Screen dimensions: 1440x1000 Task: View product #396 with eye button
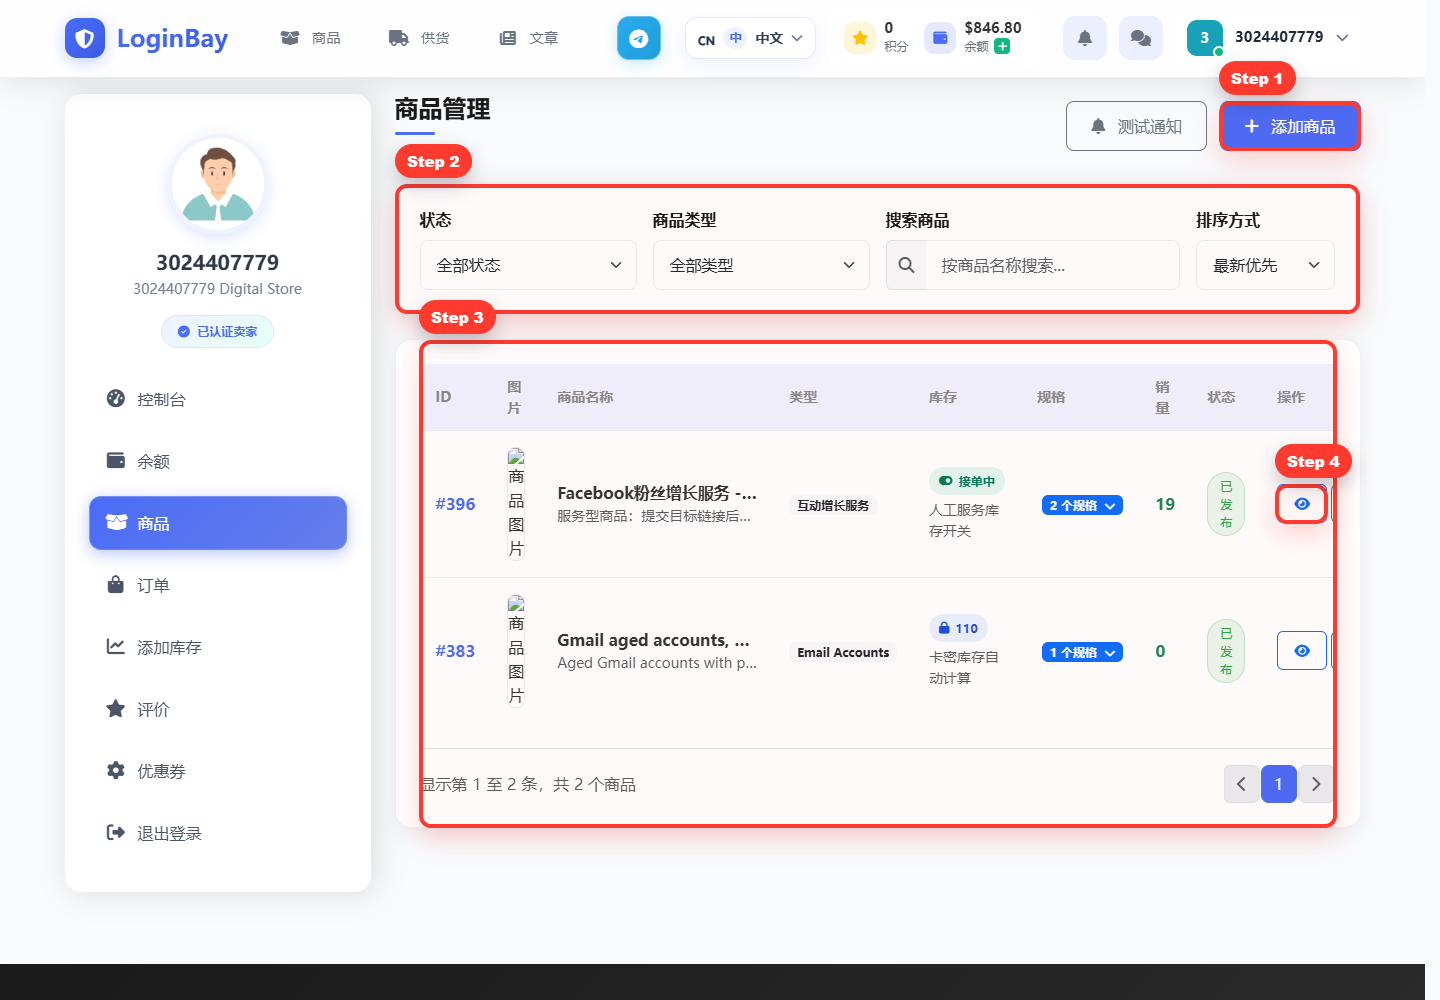(1302, 504)
